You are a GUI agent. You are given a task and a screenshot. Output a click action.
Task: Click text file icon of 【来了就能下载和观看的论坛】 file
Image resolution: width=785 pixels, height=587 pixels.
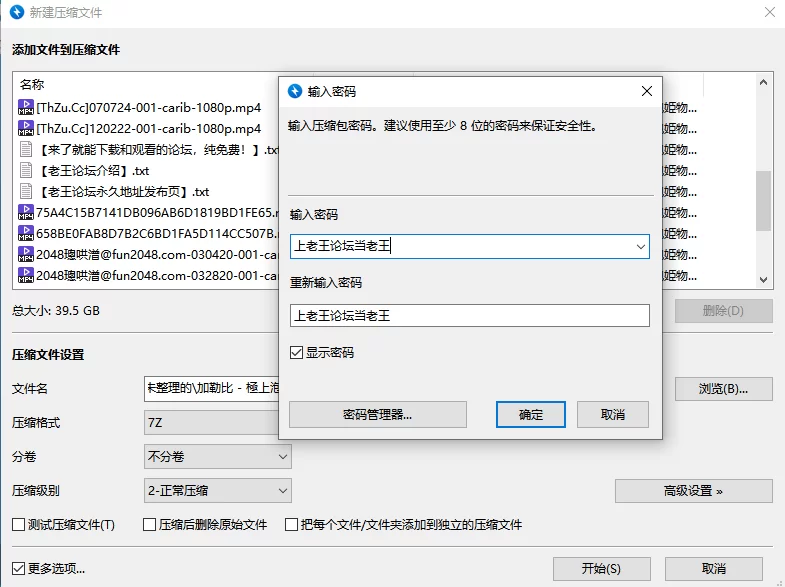(x=26, y=150)
